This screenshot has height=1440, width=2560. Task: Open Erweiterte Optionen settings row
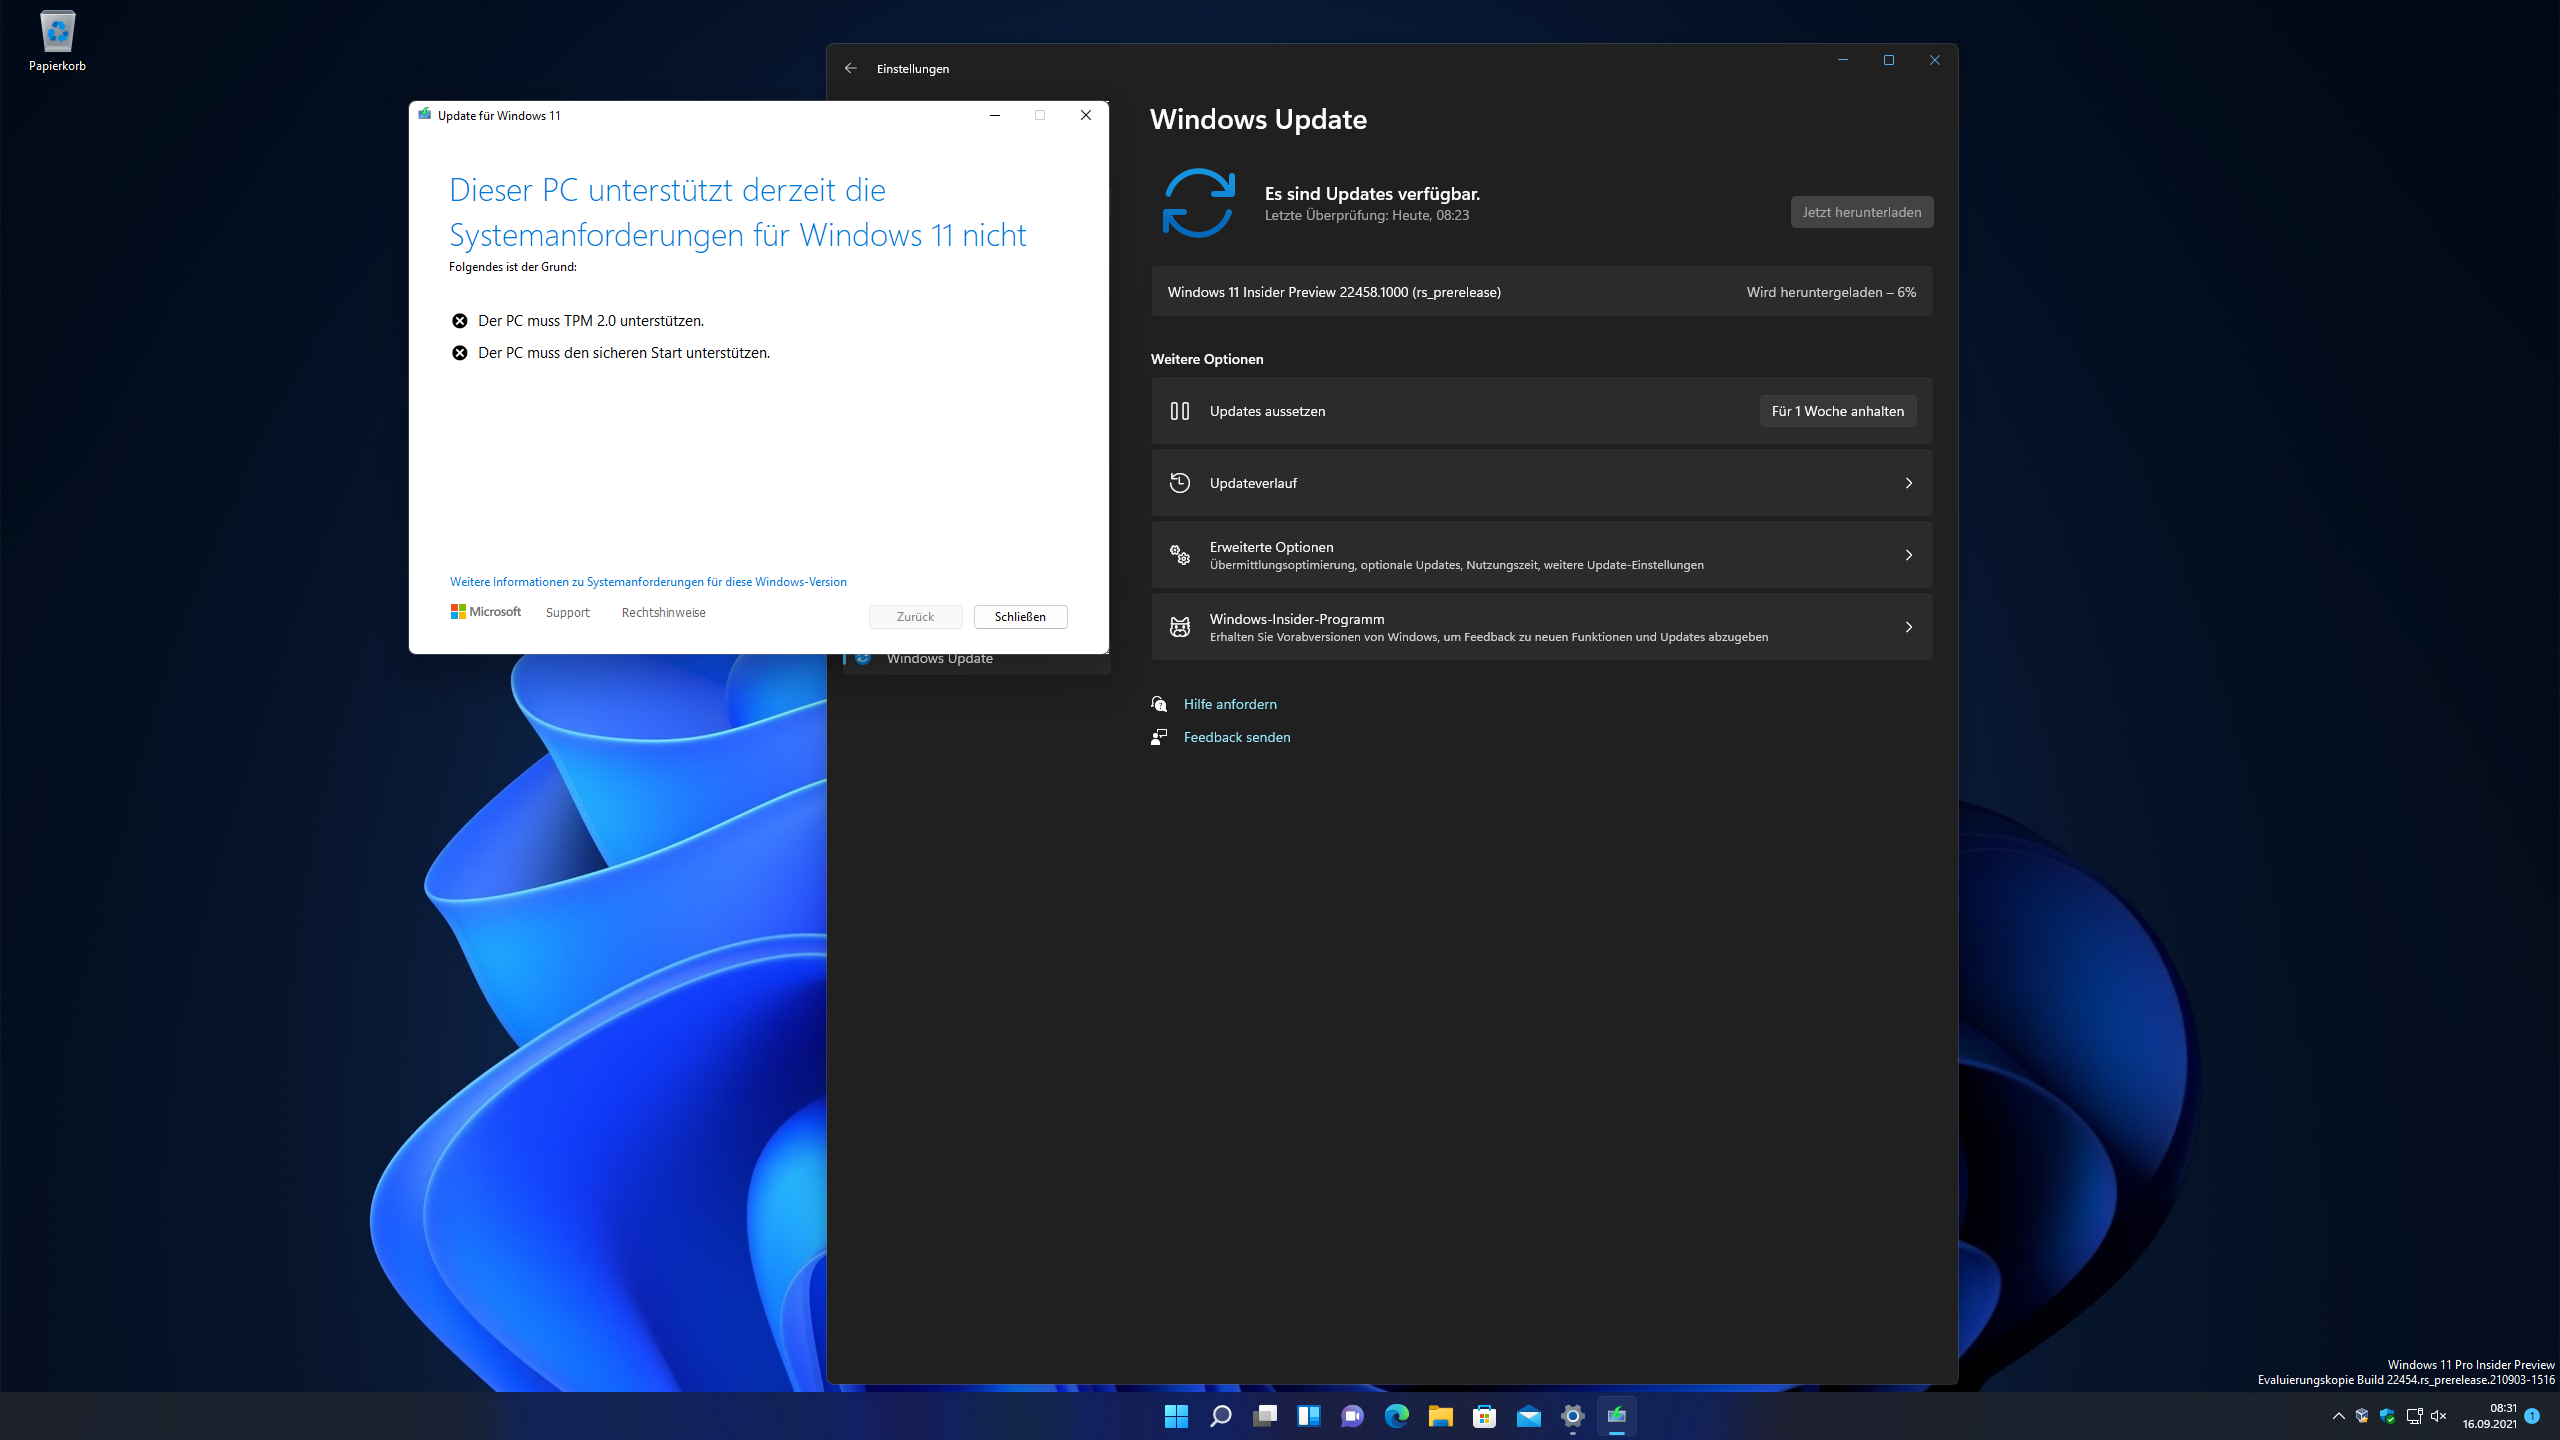coord(1541,555)
